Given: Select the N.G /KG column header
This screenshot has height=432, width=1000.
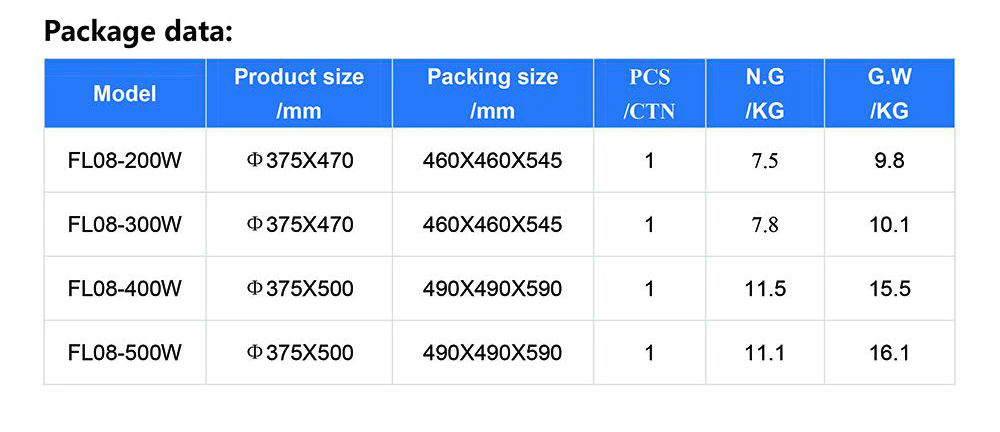Looking at the screenshot, I should click(765, 94).
